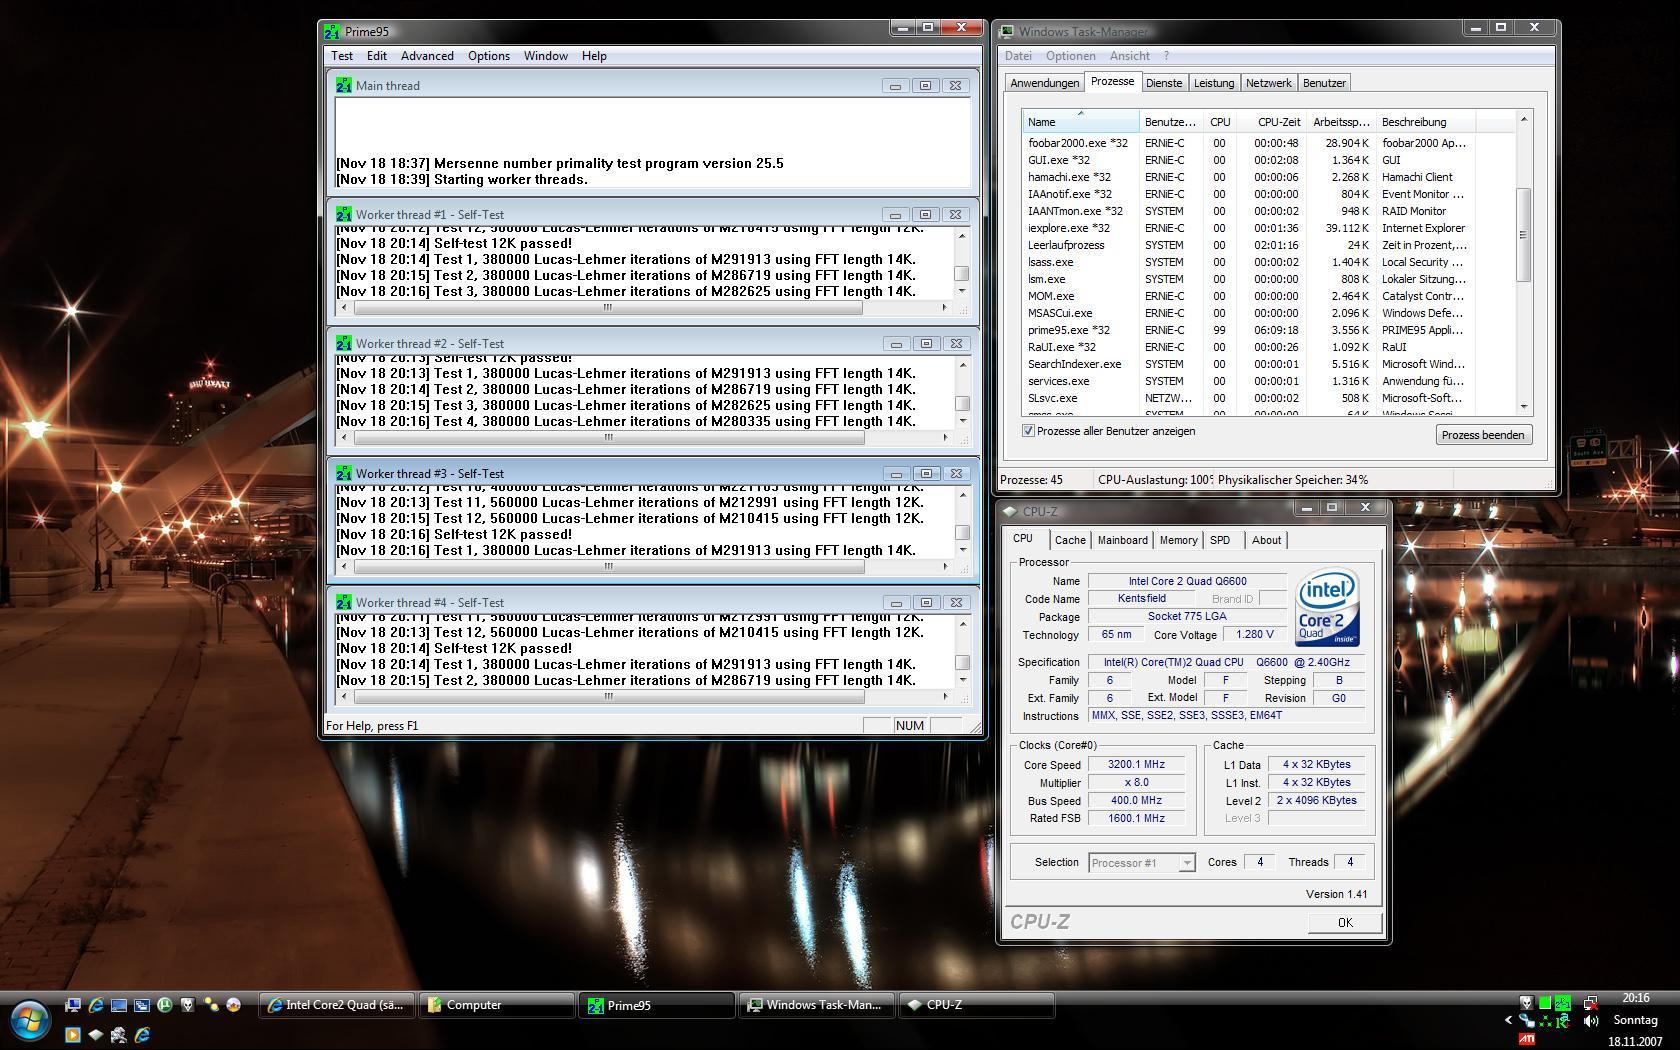Click the Worker thread #1 window icon
This screenshot has height=1050, width=1680.
344,214
